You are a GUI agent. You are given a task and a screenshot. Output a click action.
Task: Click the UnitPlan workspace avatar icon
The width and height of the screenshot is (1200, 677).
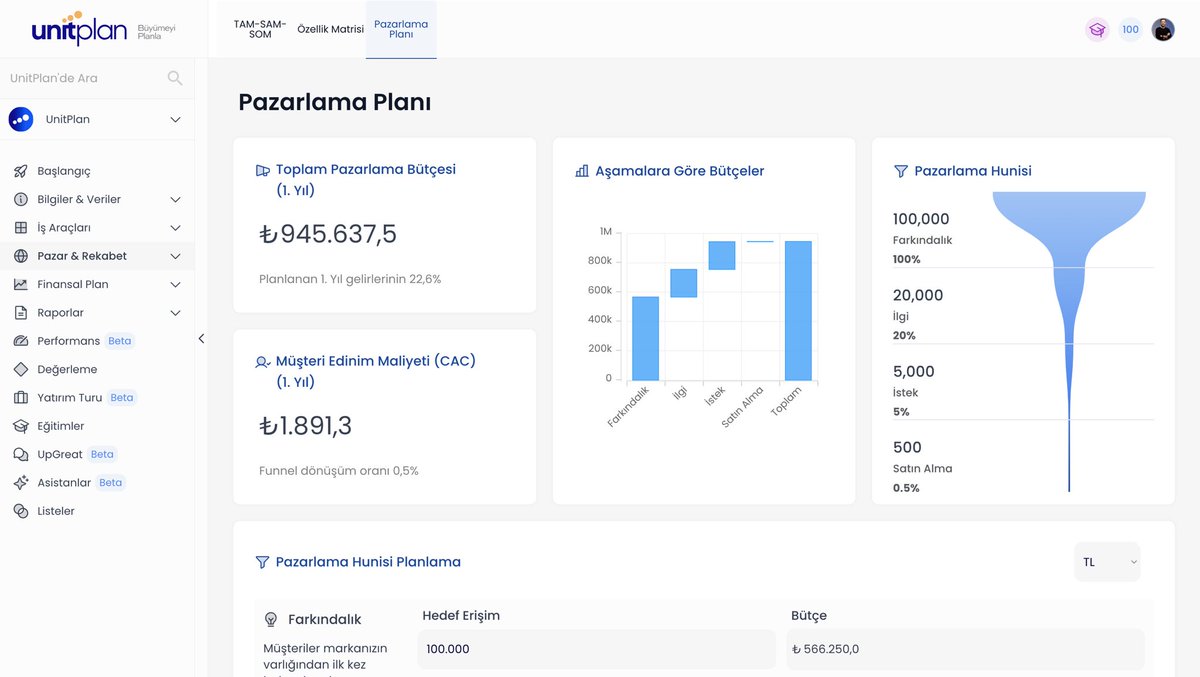tap(20, 119)
